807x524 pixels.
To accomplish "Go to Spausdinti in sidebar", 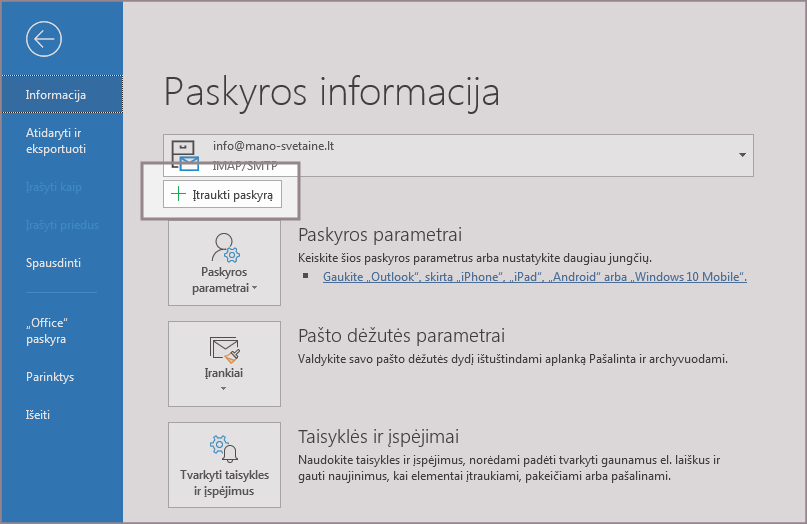I will coord(54,263).
